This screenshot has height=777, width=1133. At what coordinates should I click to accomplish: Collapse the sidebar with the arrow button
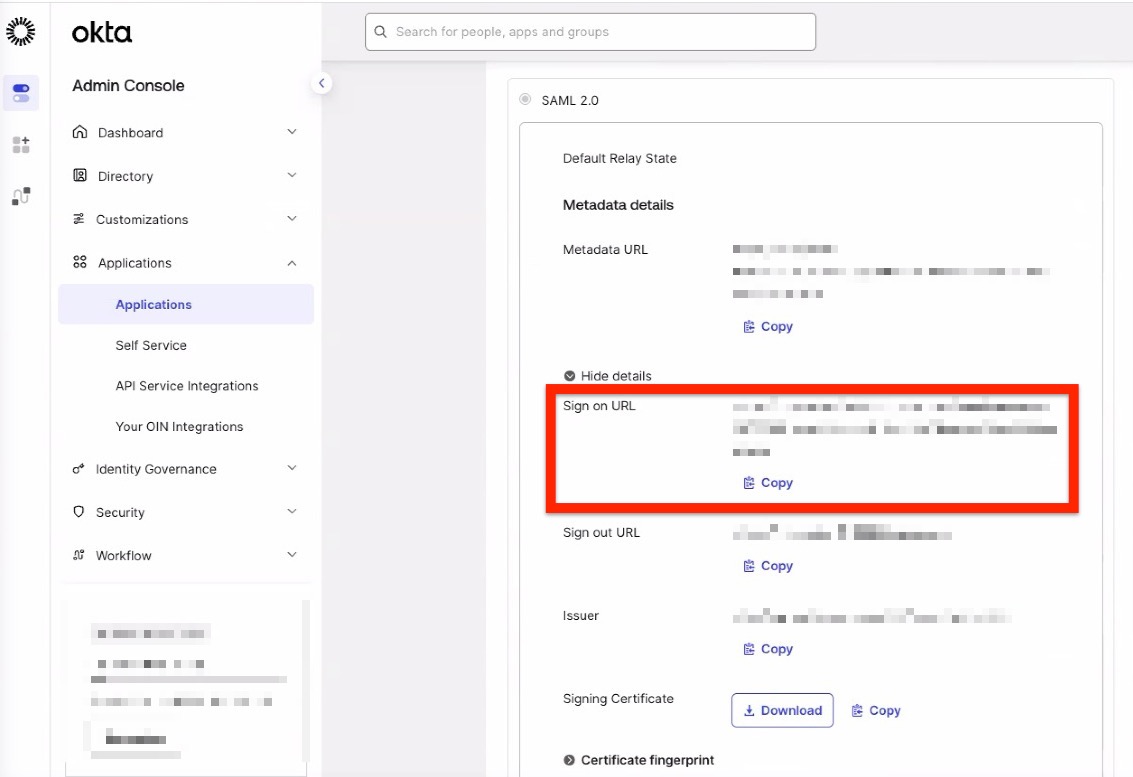(x=322, y=83)
